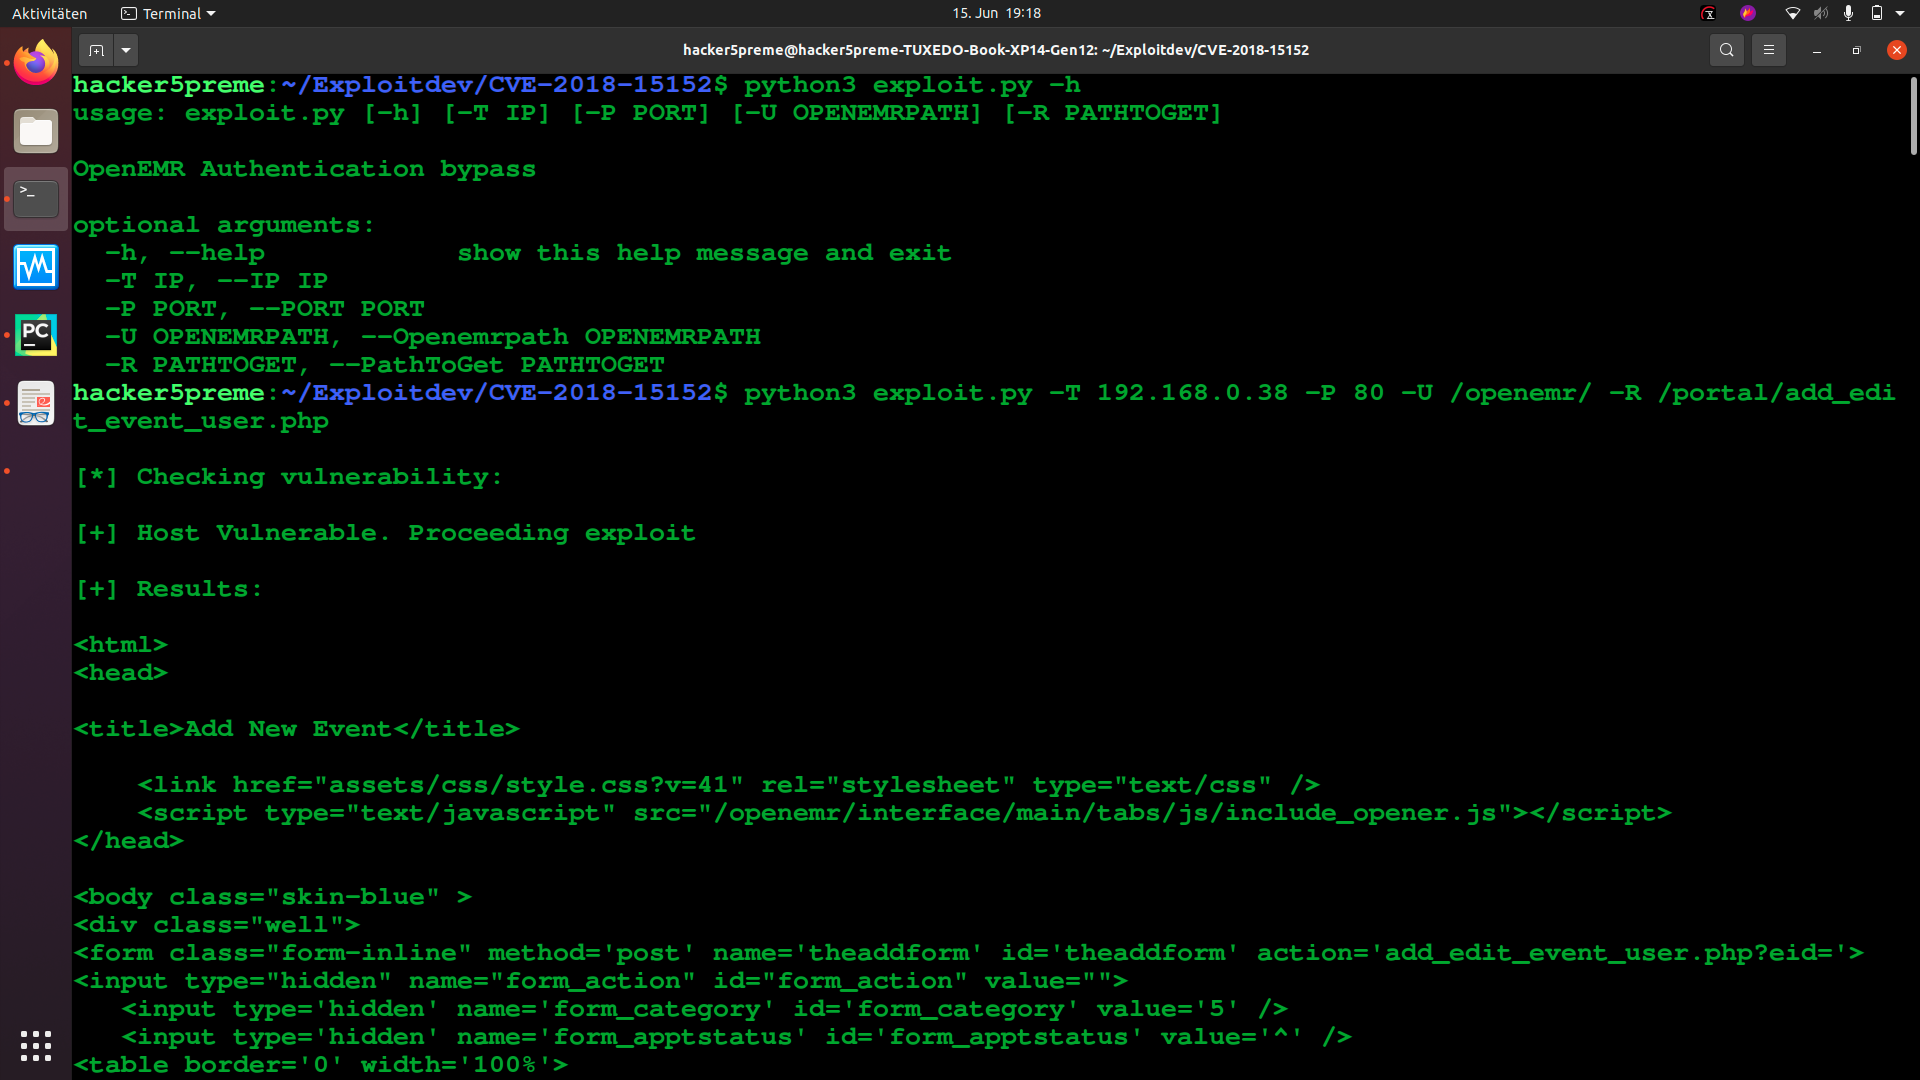This screenshot has width=1920, height=1080.
Task: Minimize the terminal window
Action: tap(1816, 50)
